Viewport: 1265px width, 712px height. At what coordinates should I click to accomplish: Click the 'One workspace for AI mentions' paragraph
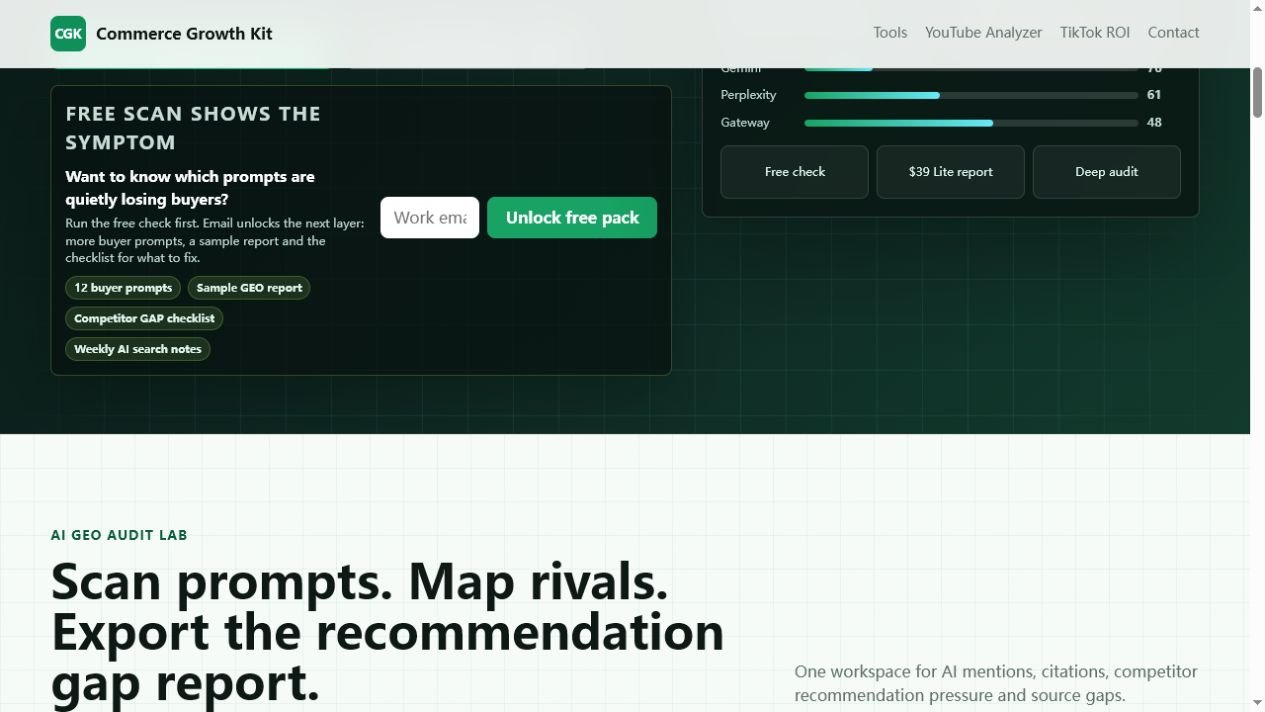tap(996, 683)
